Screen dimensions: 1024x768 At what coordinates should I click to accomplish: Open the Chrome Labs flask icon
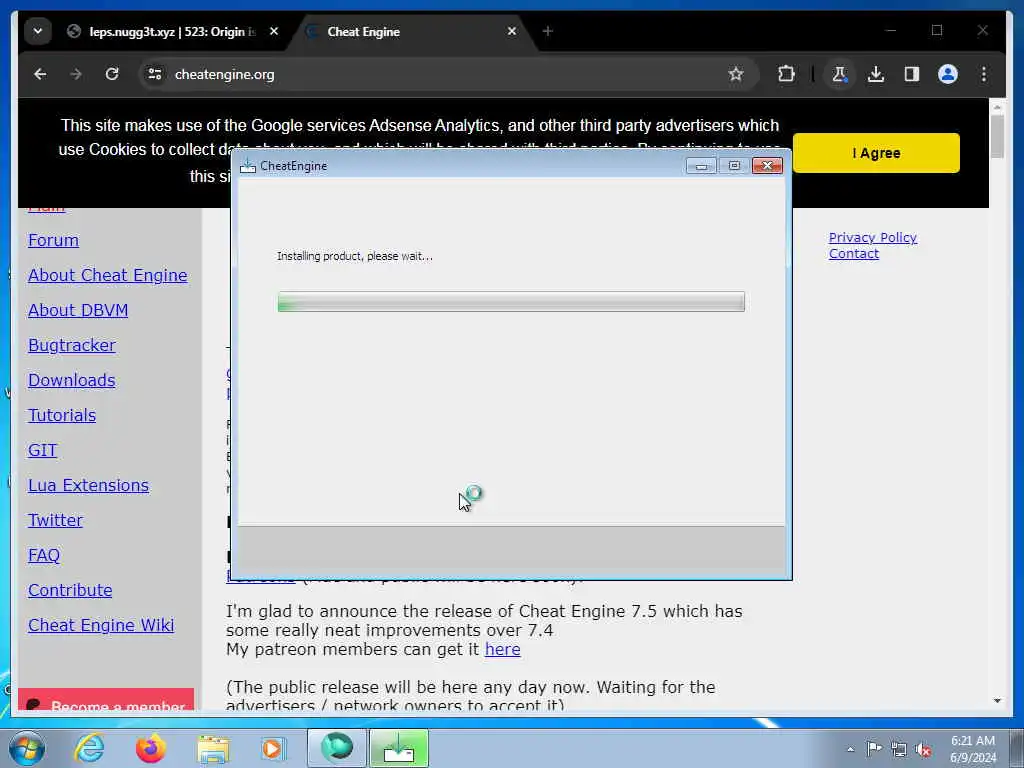pos(840,74)
